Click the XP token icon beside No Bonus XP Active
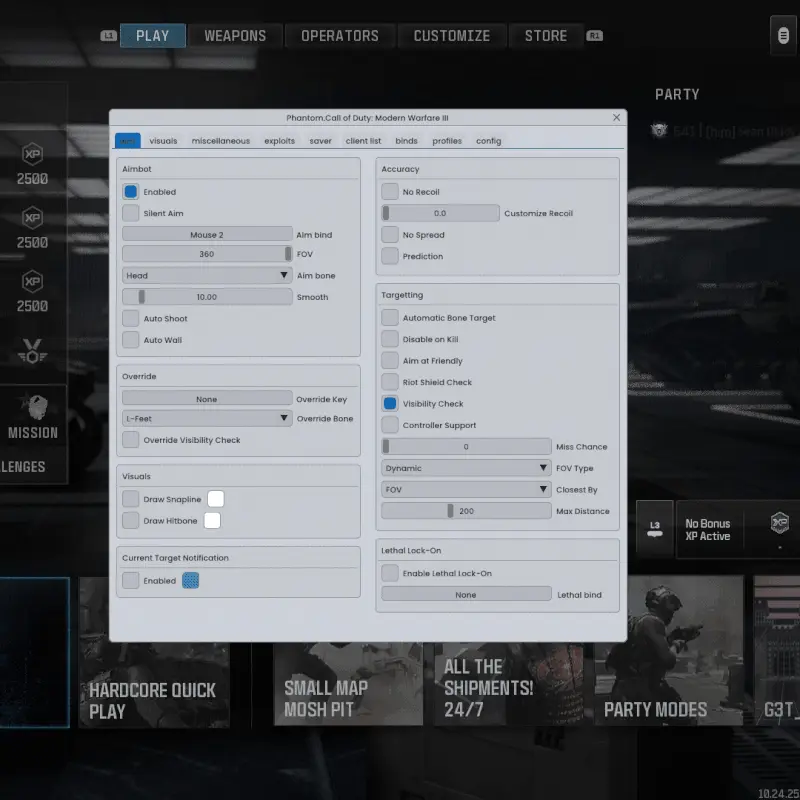 pyautogui.click(x=780, y=523)
